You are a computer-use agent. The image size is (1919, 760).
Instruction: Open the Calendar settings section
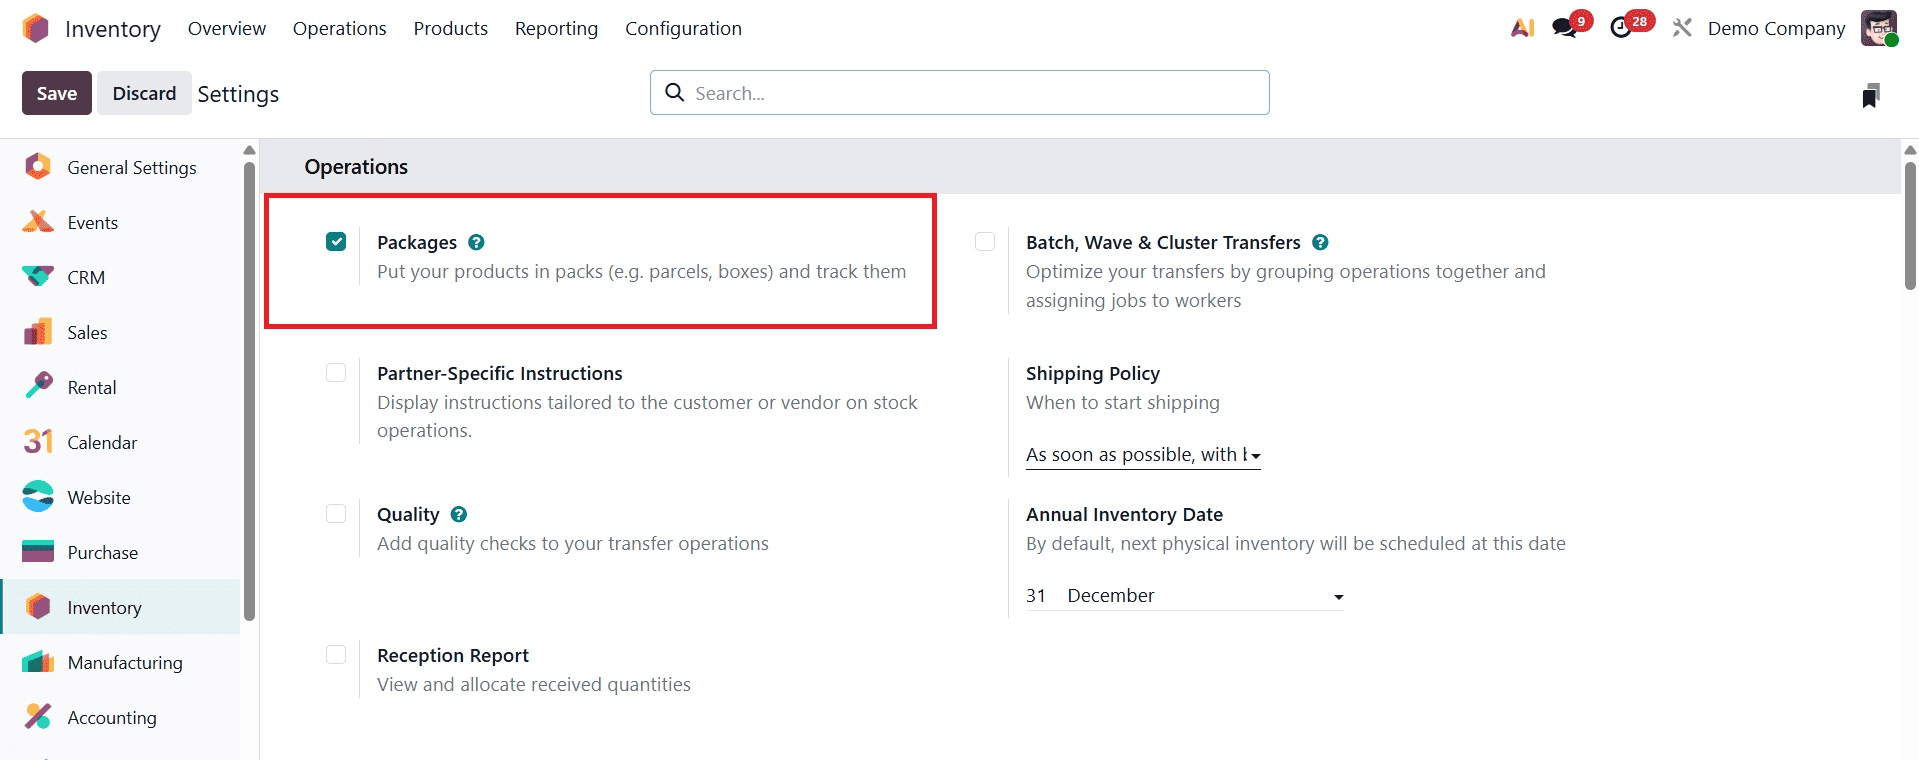[x=102, y=442]
